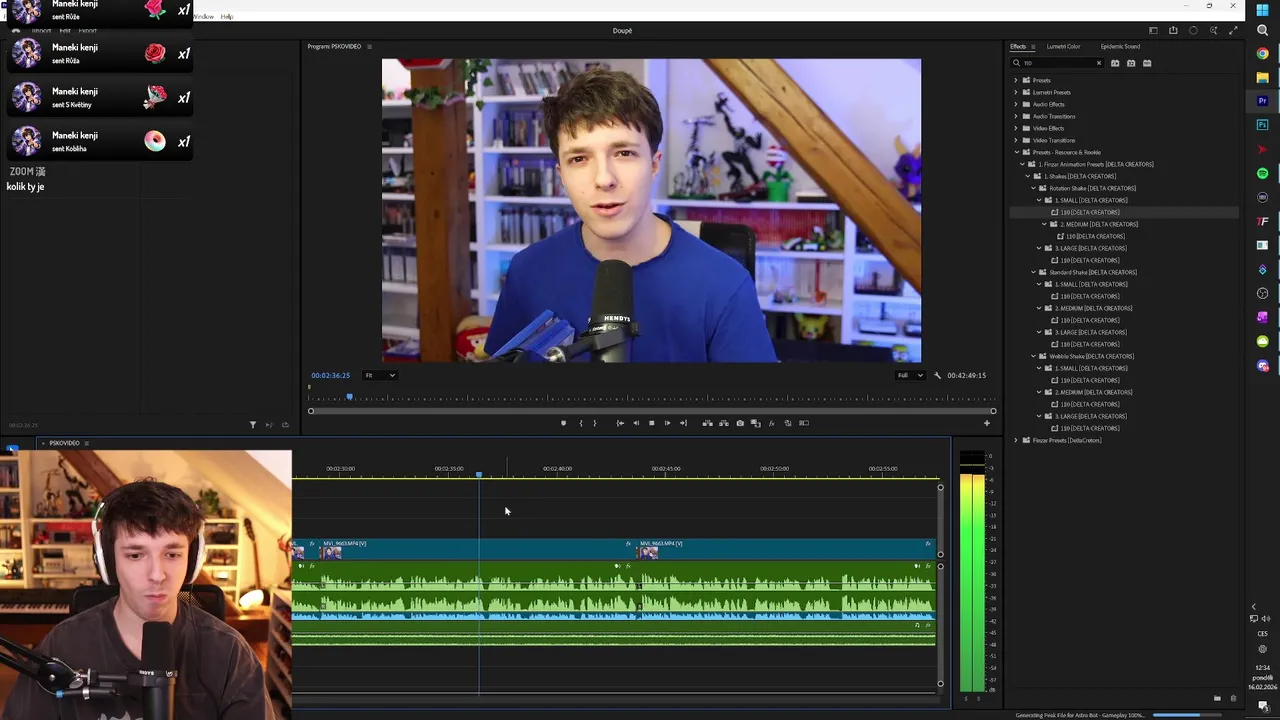The height and width of the screenshot is (720, 1280).
Task: Click the Mark Out bracket button
Action: 595,423
